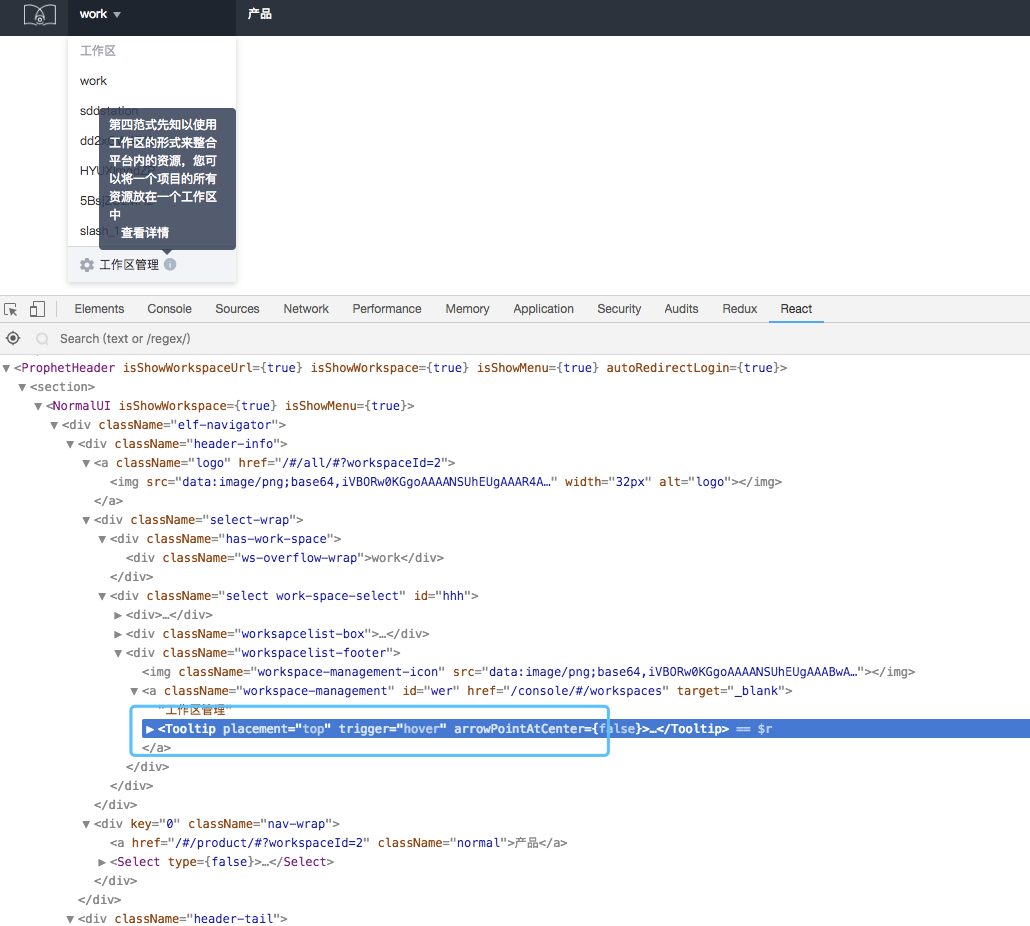The image size is (1030, 926).
Task: Collapse the elf-navigator div
Action: (55, 426)
